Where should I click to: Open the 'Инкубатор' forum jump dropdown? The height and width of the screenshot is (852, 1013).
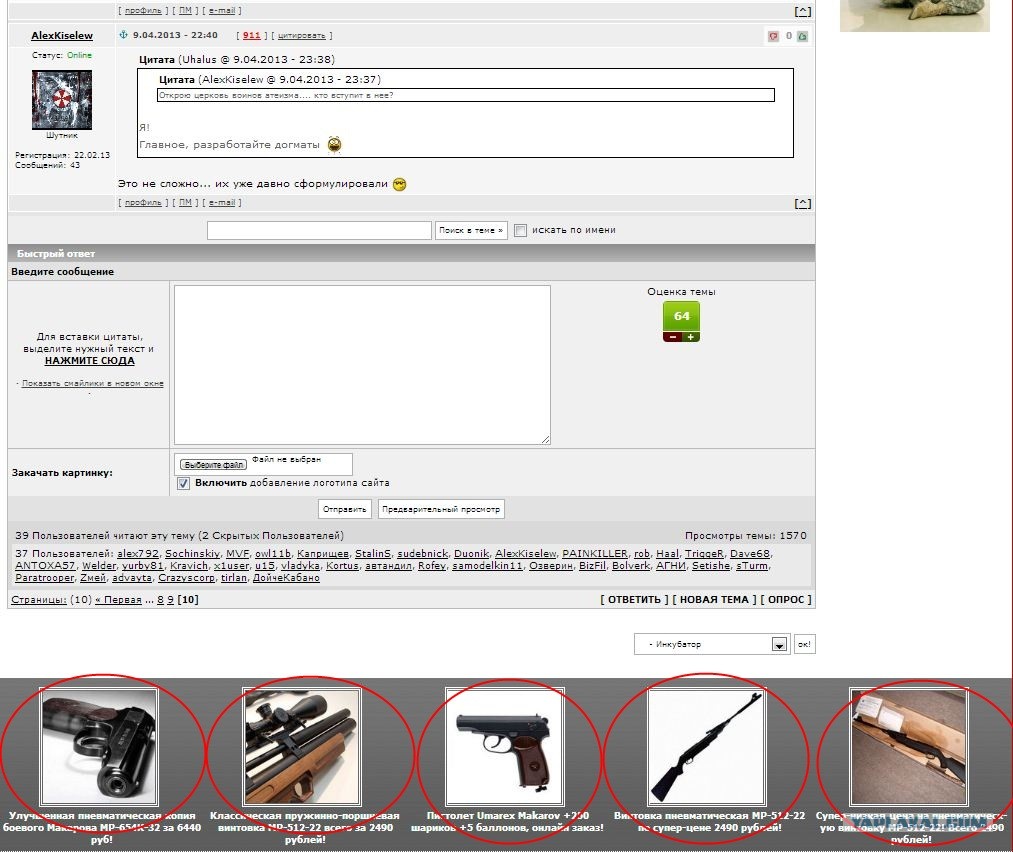(711, 644)
